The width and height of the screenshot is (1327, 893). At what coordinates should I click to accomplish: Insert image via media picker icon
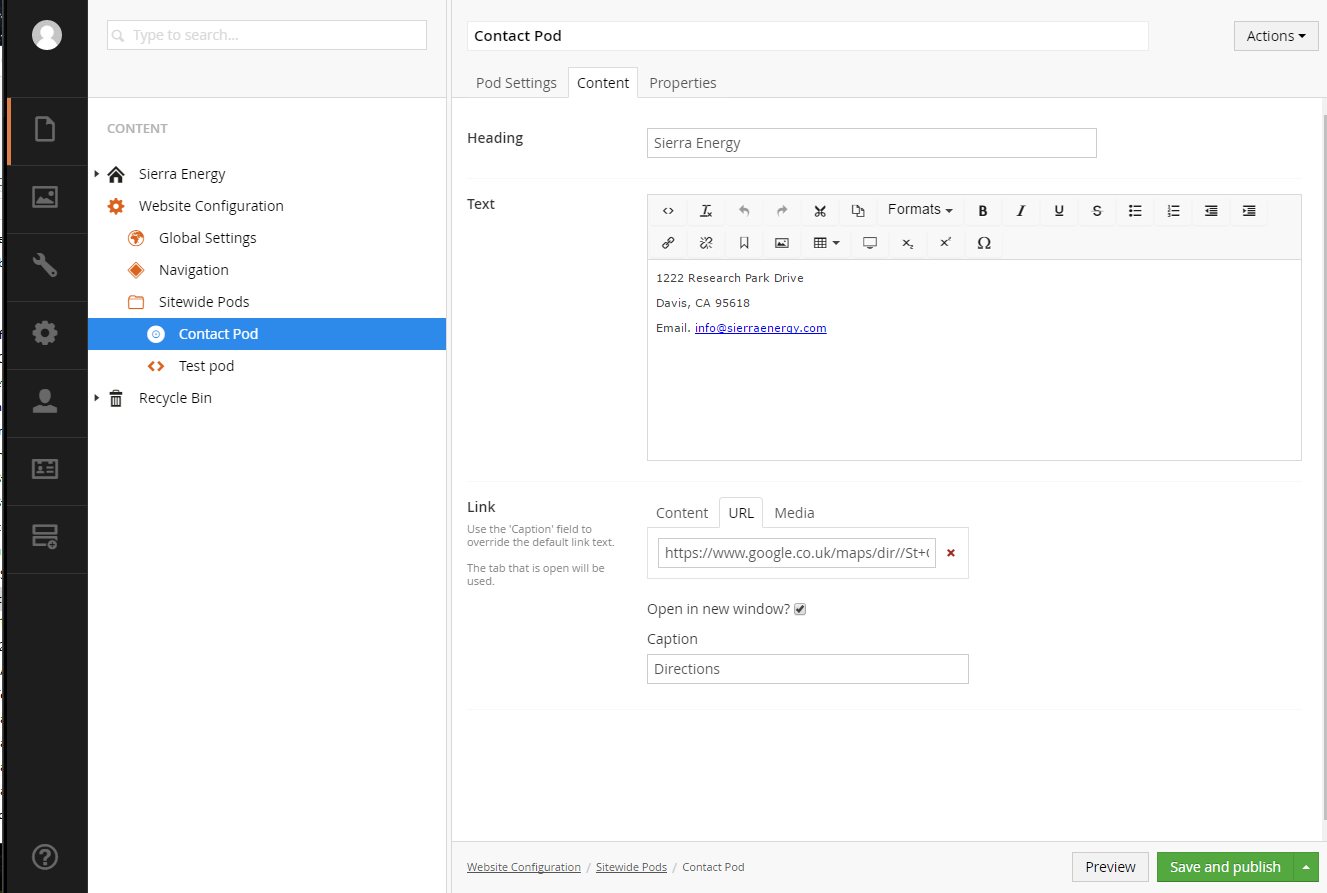[x=782, y=243]
